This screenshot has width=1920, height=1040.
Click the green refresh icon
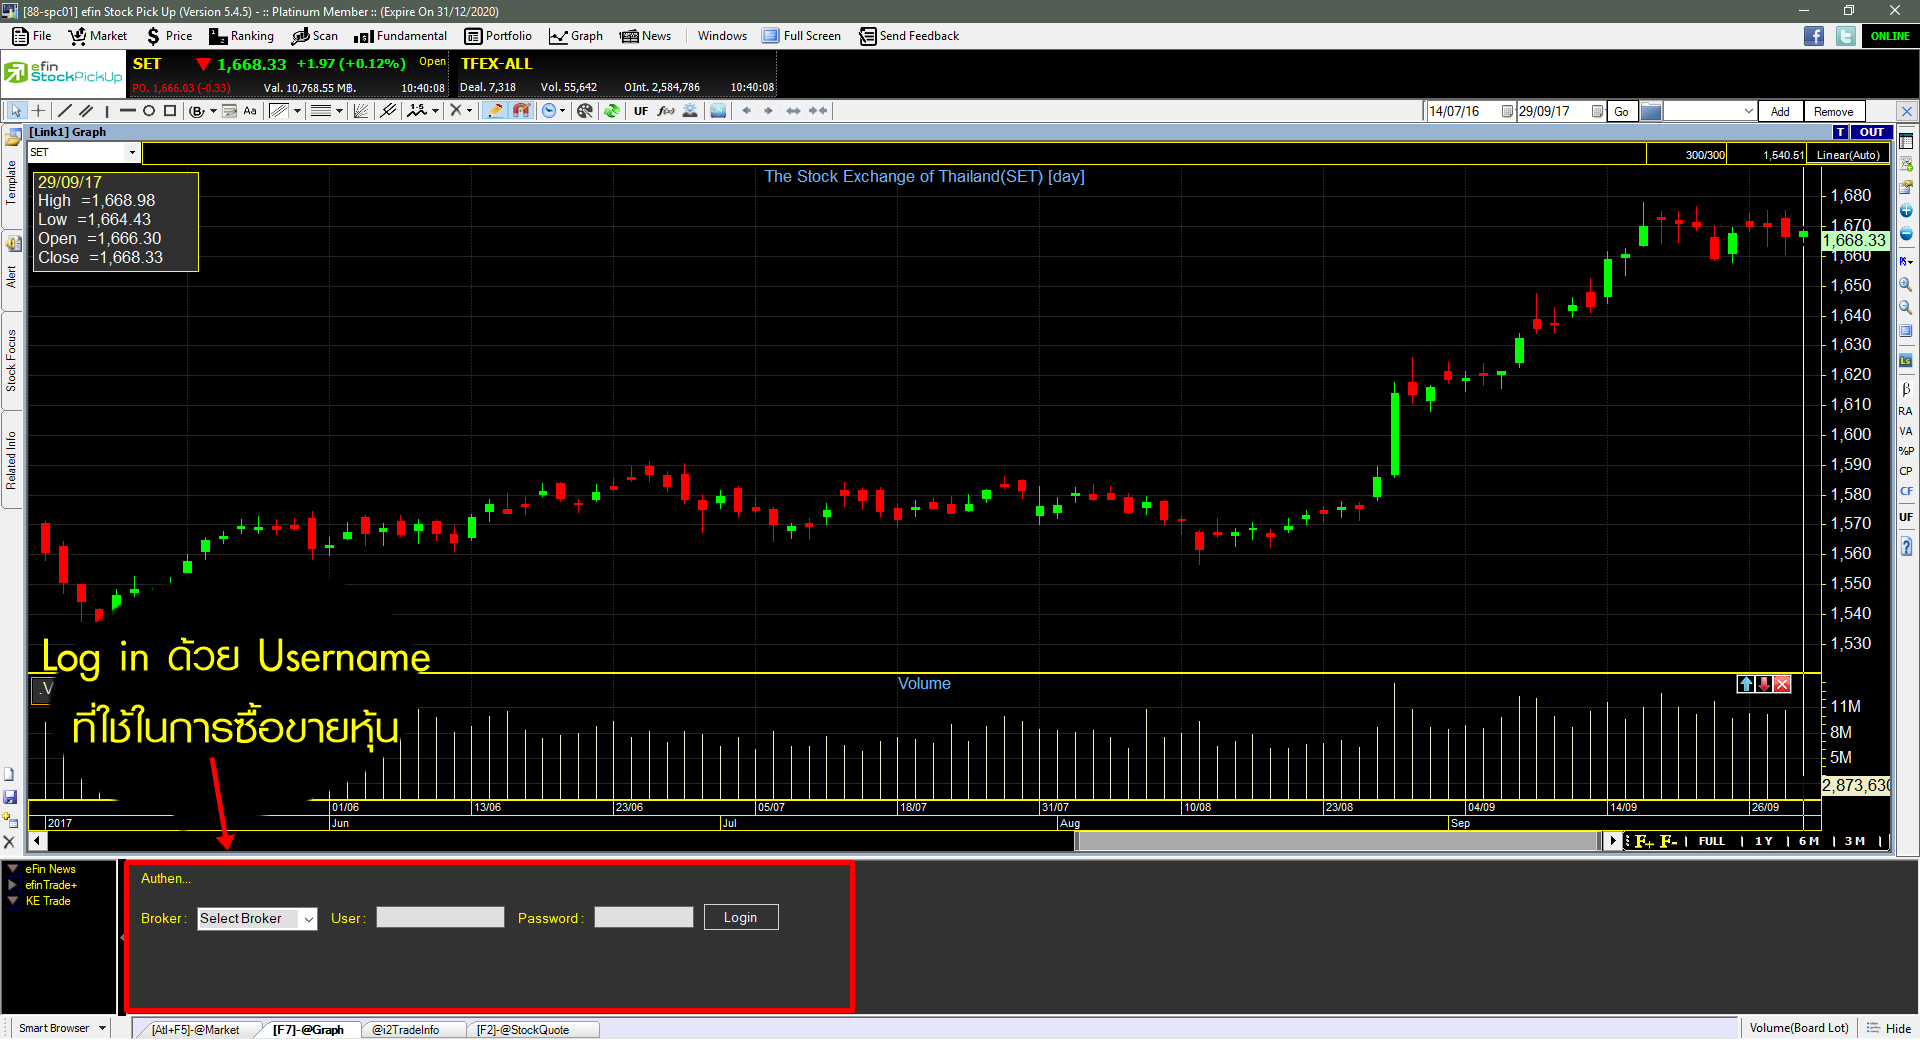pos(611,111)
